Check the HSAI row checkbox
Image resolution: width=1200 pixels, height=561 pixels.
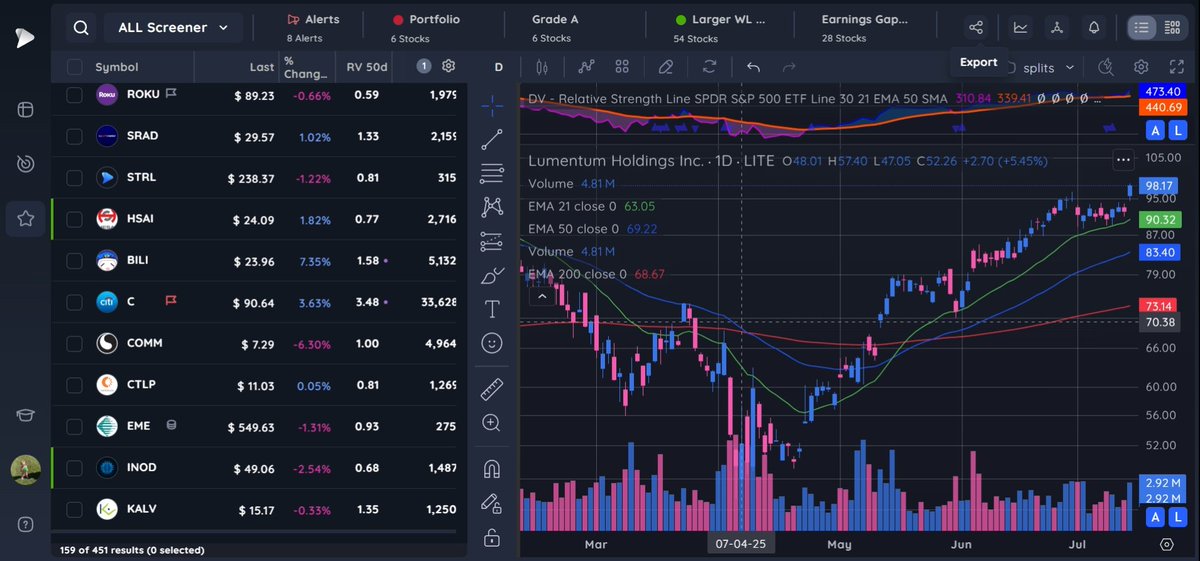point(74,219)
